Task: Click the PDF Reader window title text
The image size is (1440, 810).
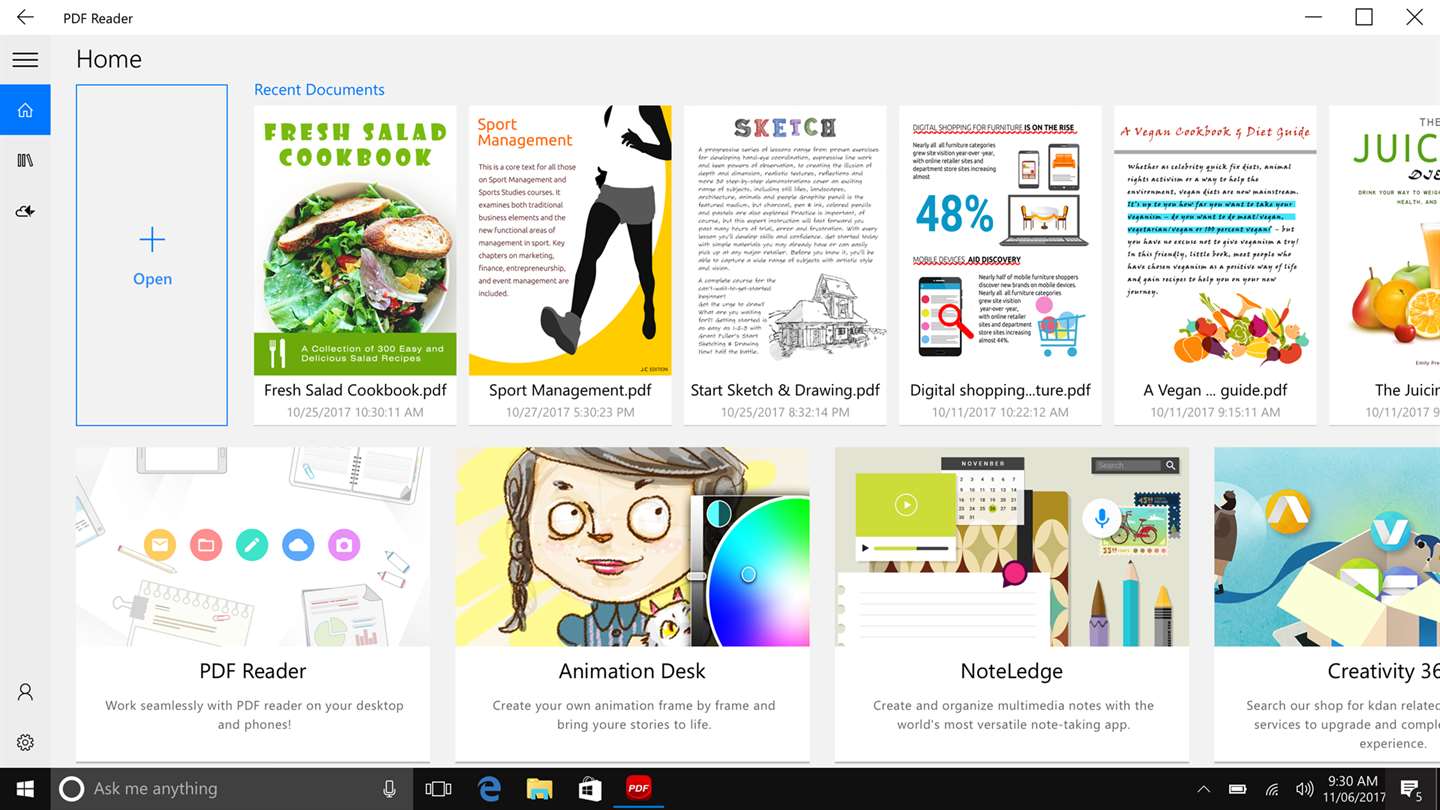Action: (98, 18)
